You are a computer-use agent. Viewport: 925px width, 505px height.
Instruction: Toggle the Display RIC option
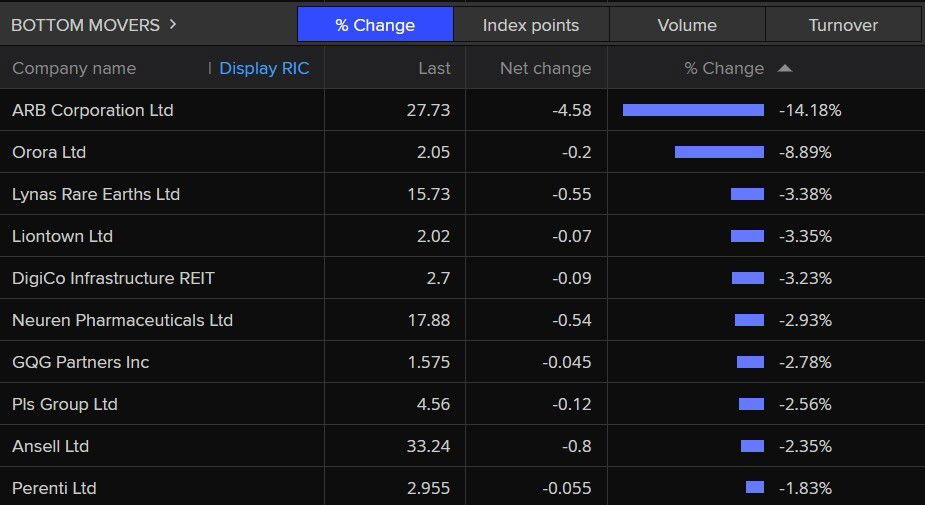coord(264,68)
